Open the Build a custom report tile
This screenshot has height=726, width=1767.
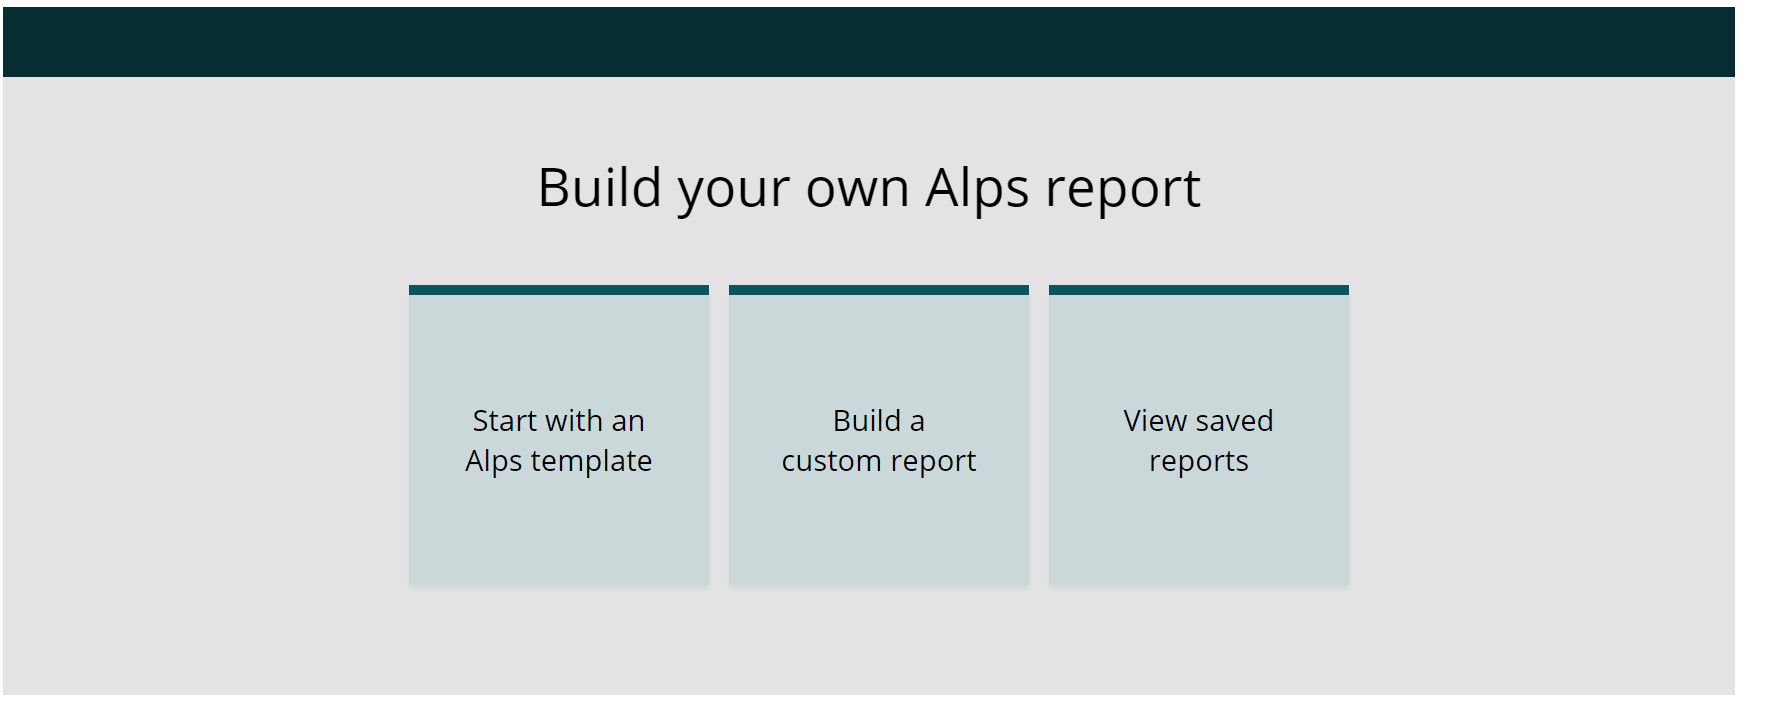[x=878, y=436]
